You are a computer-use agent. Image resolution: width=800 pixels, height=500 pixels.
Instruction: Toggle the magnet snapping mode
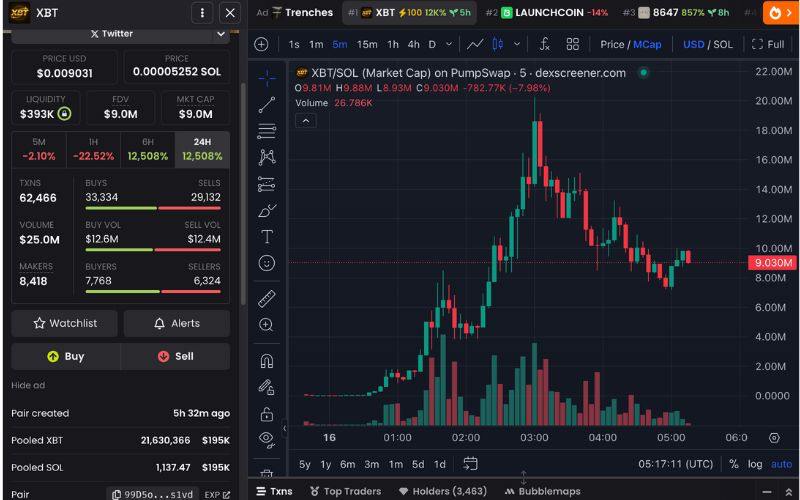[267, 361]
